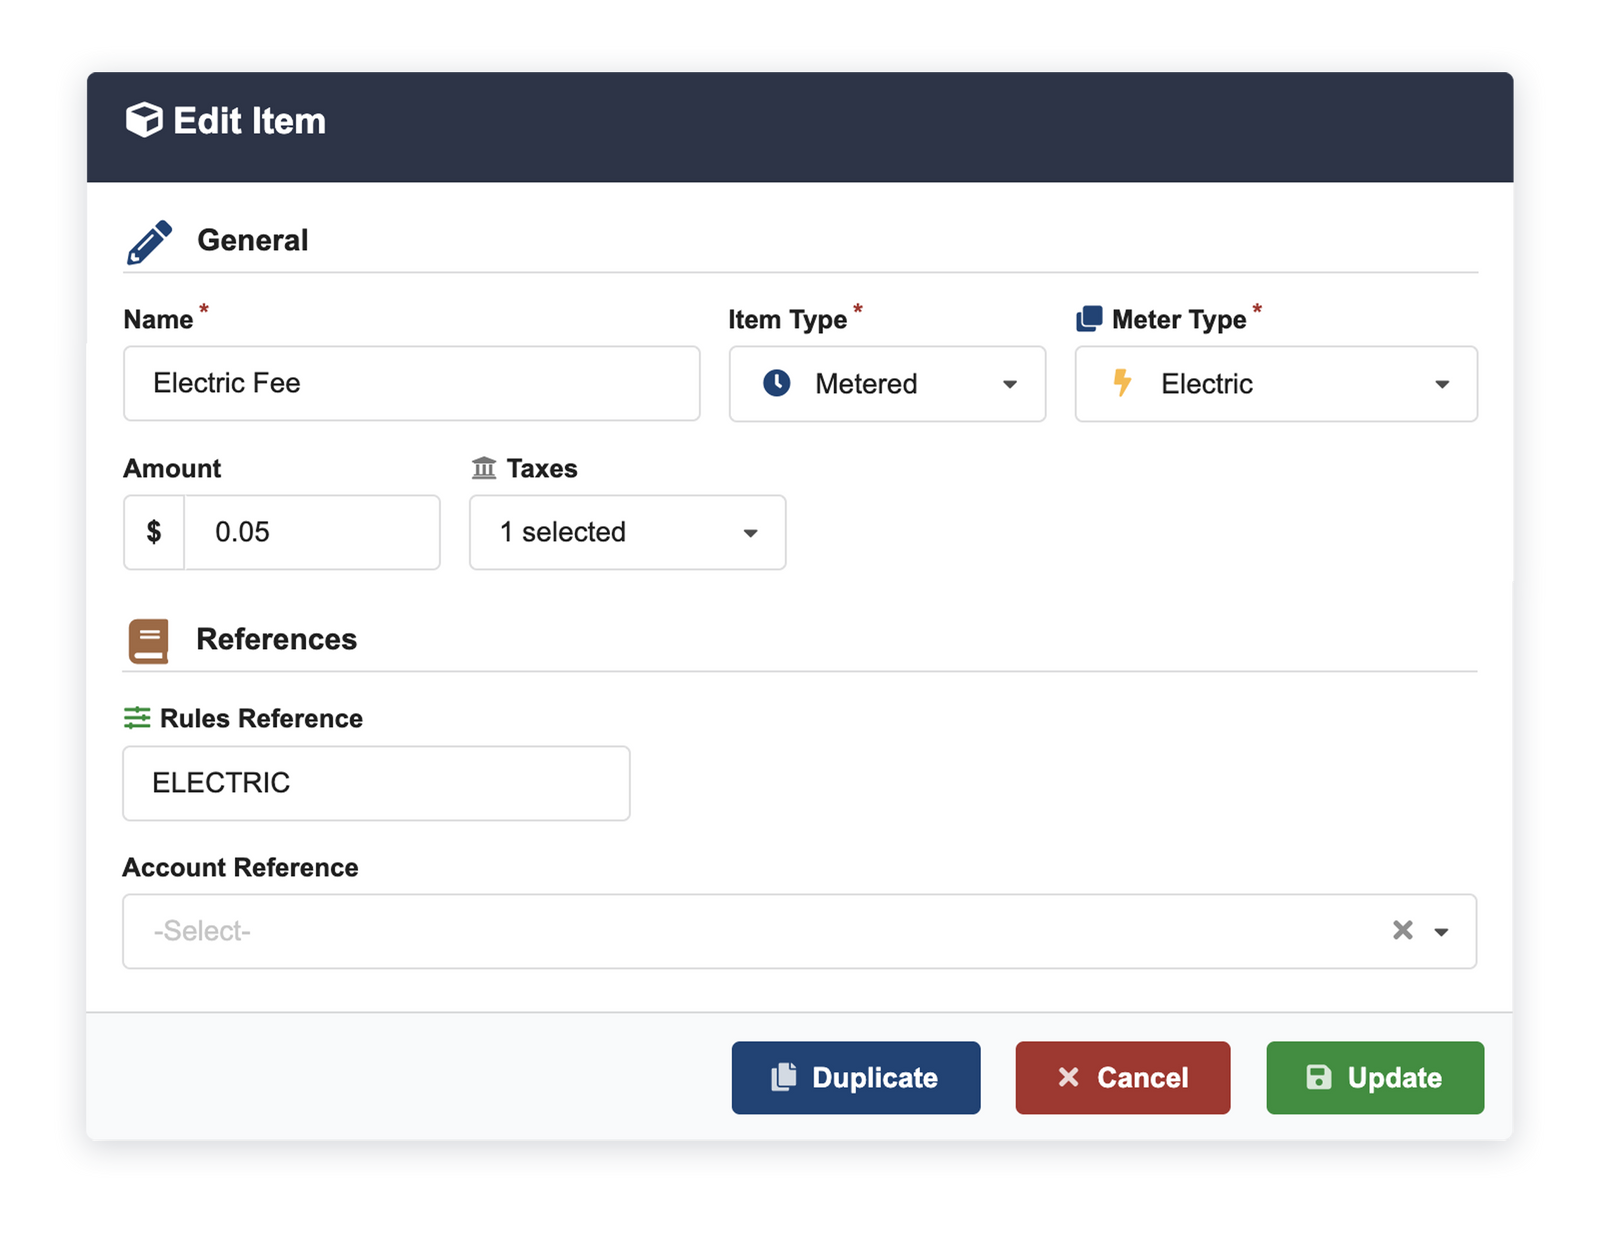Click the pencil icon next to General

149,242
